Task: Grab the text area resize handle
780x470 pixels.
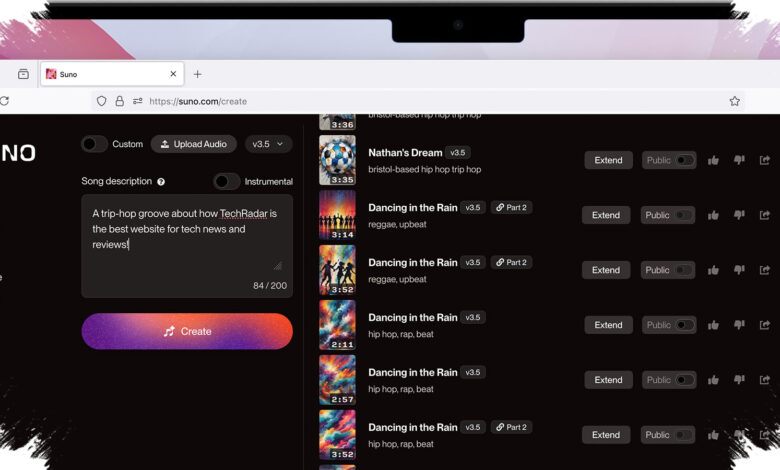Action: coord(278,266)
